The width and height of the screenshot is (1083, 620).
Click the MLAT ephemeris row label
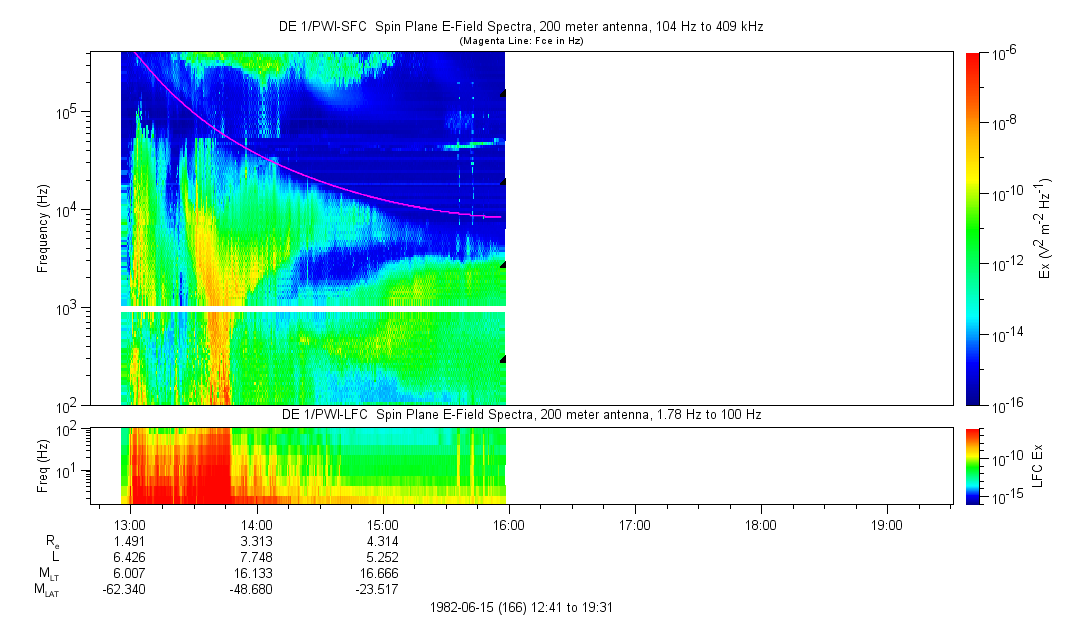pos(45,590)
